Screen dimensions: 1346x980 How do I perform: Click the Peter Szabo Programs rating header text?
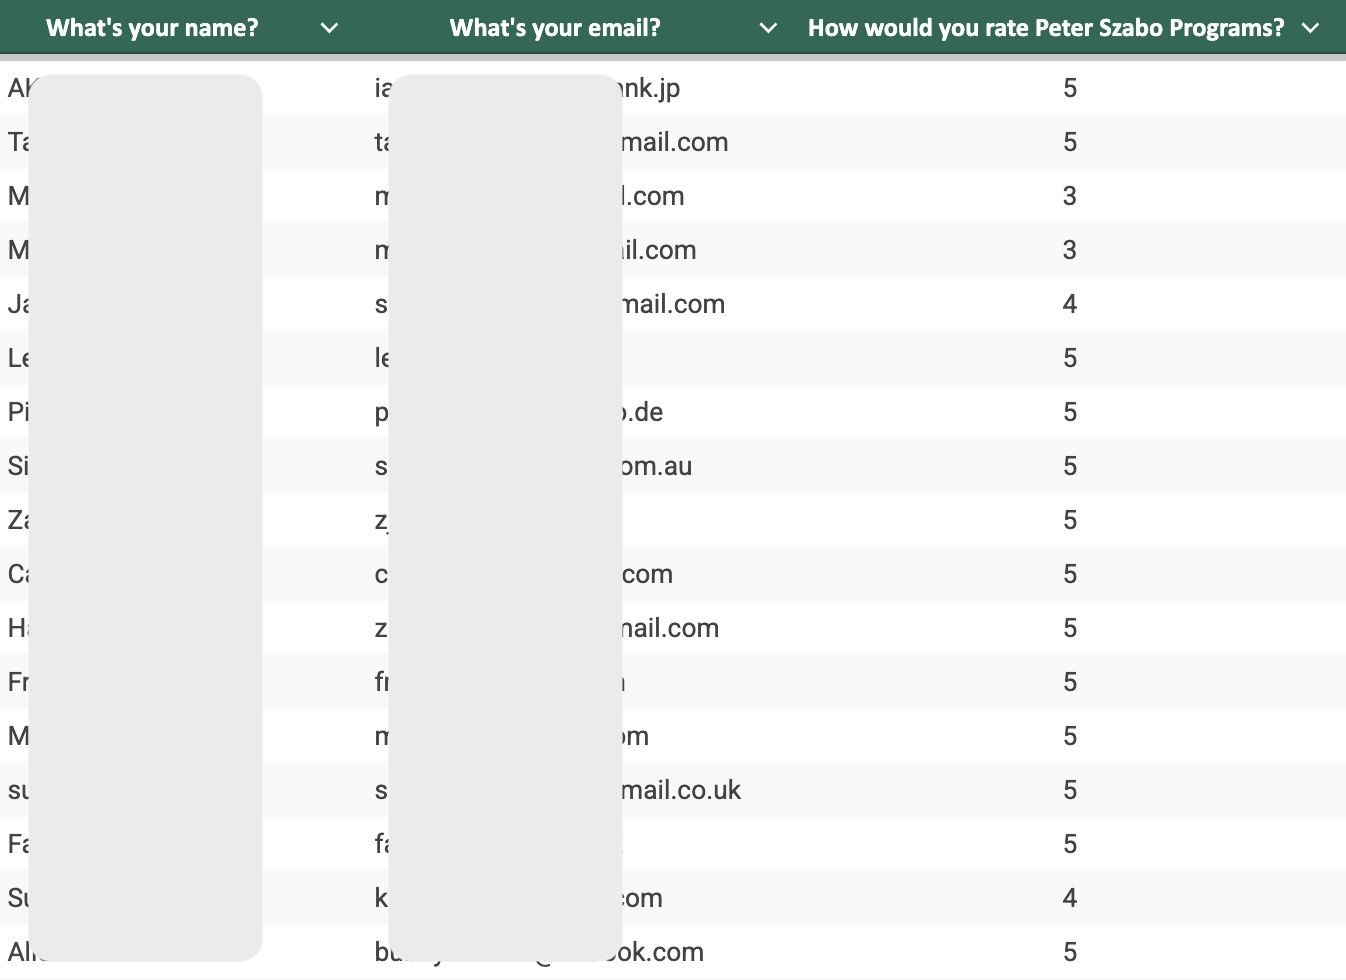pos(1045,28)
